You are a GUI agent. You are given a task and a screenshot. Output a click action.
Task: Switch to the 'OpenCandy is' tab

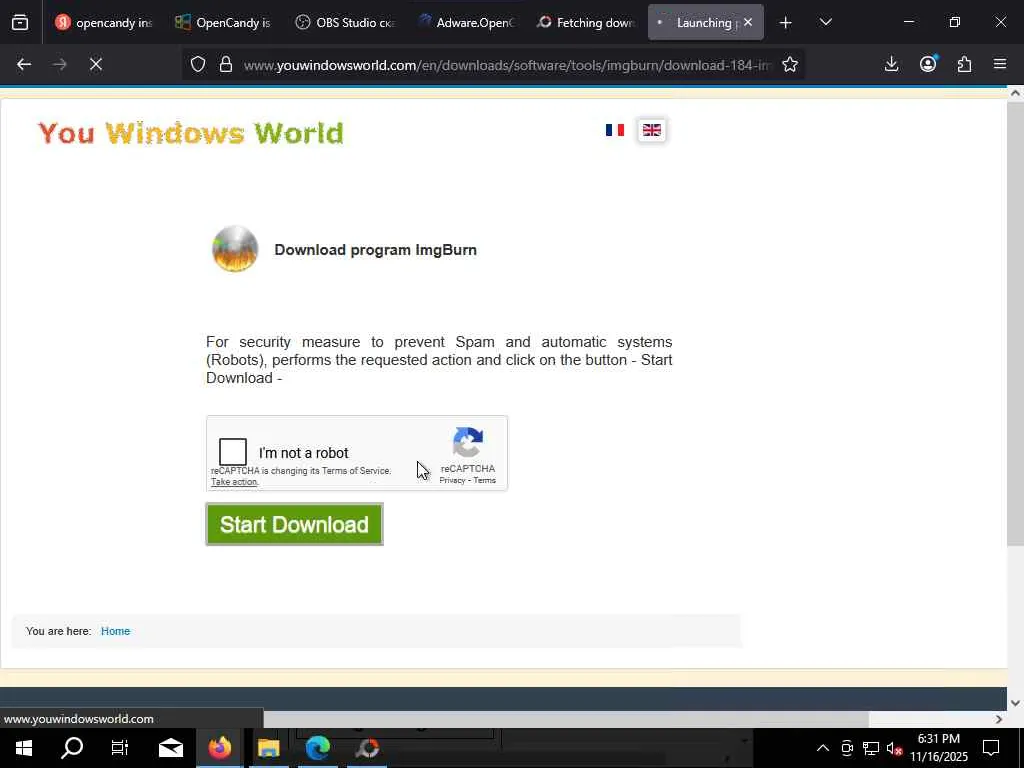223,23
